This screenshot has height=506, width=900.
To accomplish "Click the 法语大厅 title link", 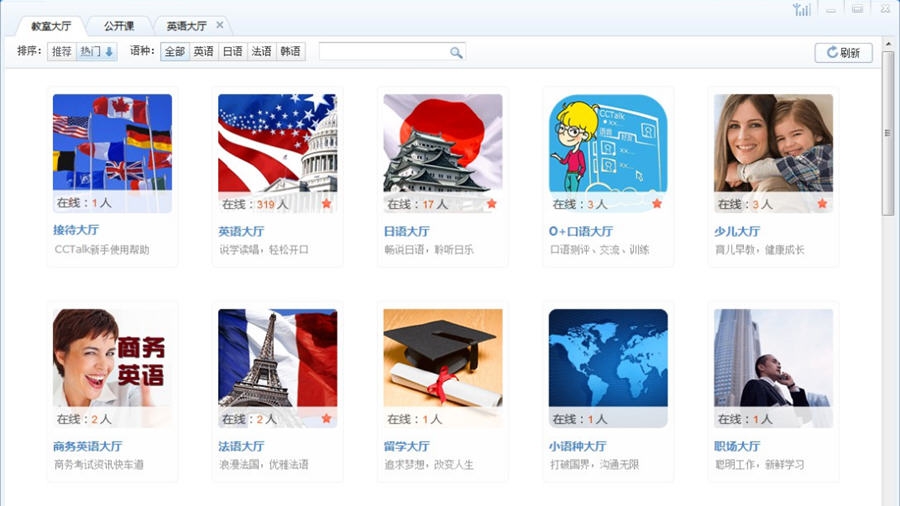I will [x=241, y=446].
